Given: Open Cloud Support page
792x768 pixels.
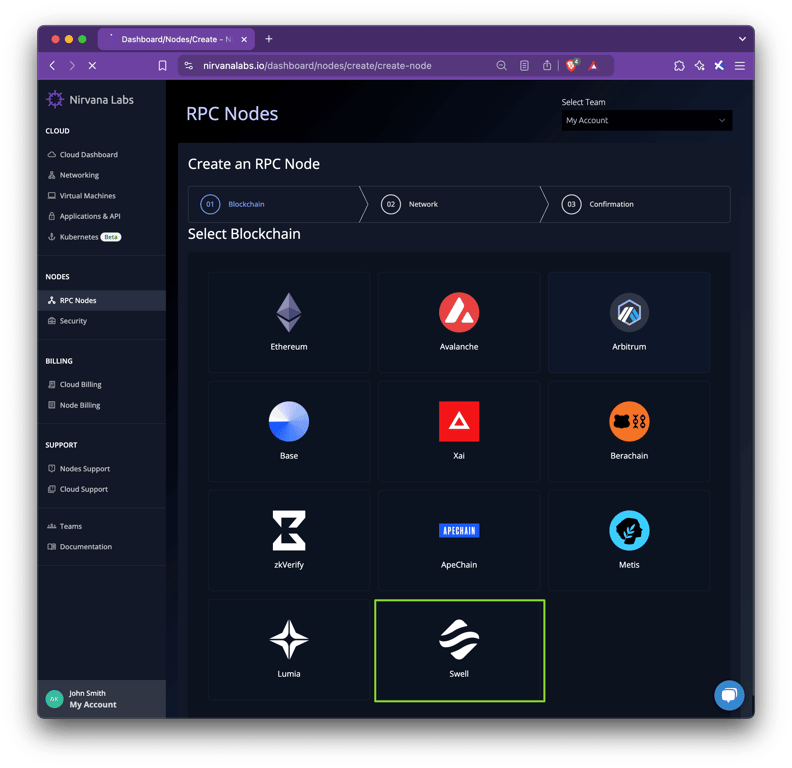Looking at the screenshot, I should tap(78, 489).
